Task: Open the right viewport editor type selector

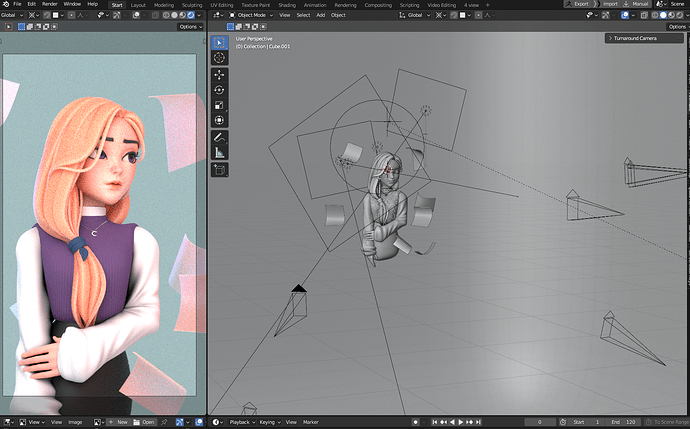Action: point(218,15)
